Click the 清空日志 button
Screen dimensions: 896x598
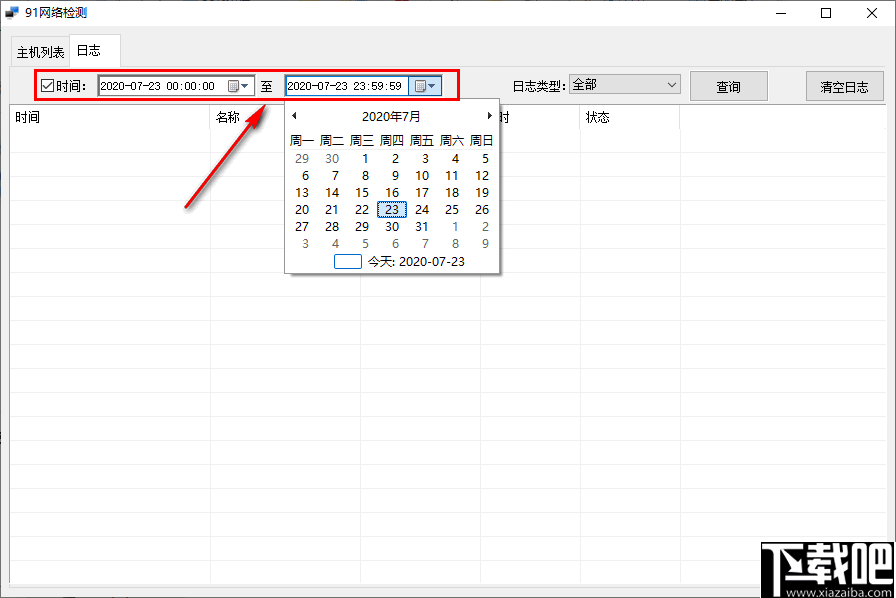pyautogui.click(x=845, y=86)
